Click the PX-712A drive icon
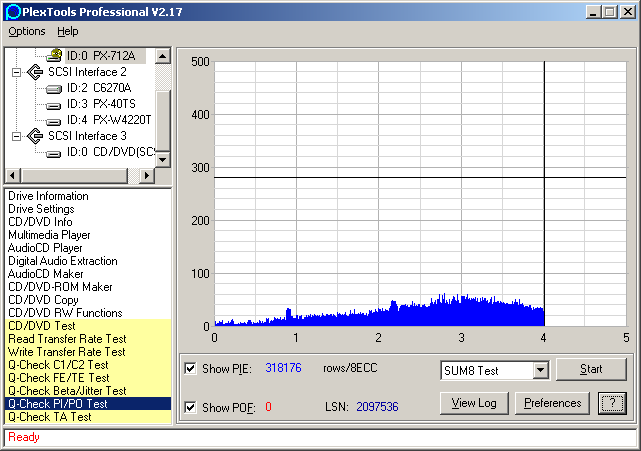This screenshot has height=451, width=641. [x=54, y=55]
